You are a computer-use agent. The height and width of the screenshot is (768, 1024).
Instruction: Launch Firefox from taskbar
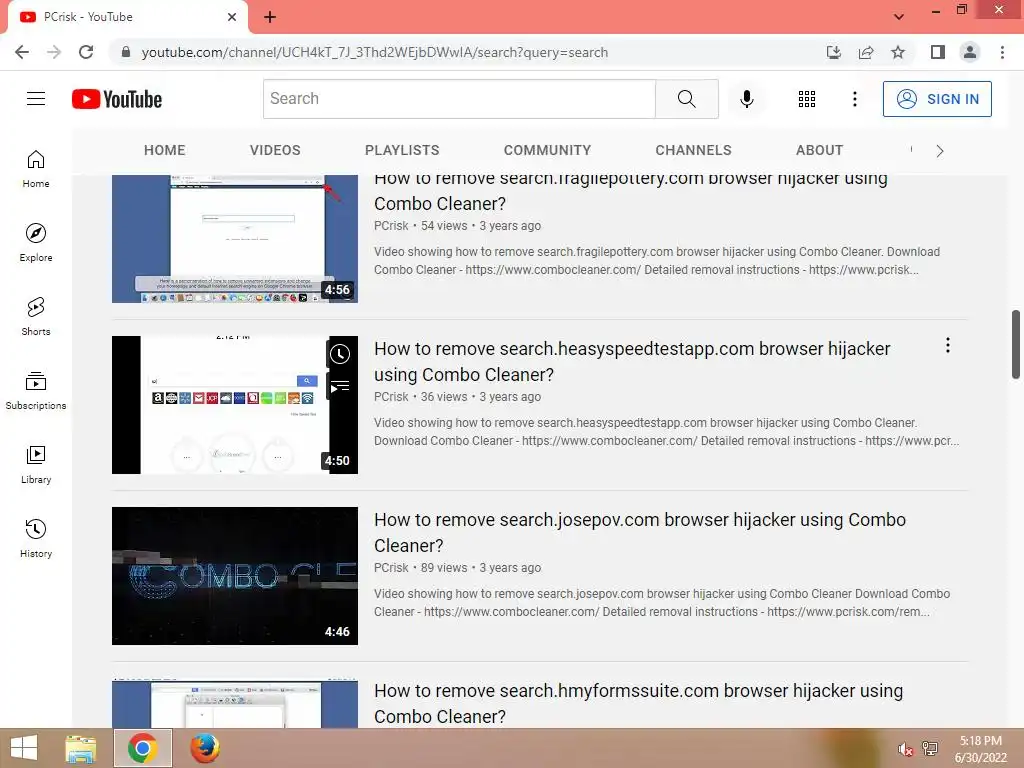coord(204,748)
